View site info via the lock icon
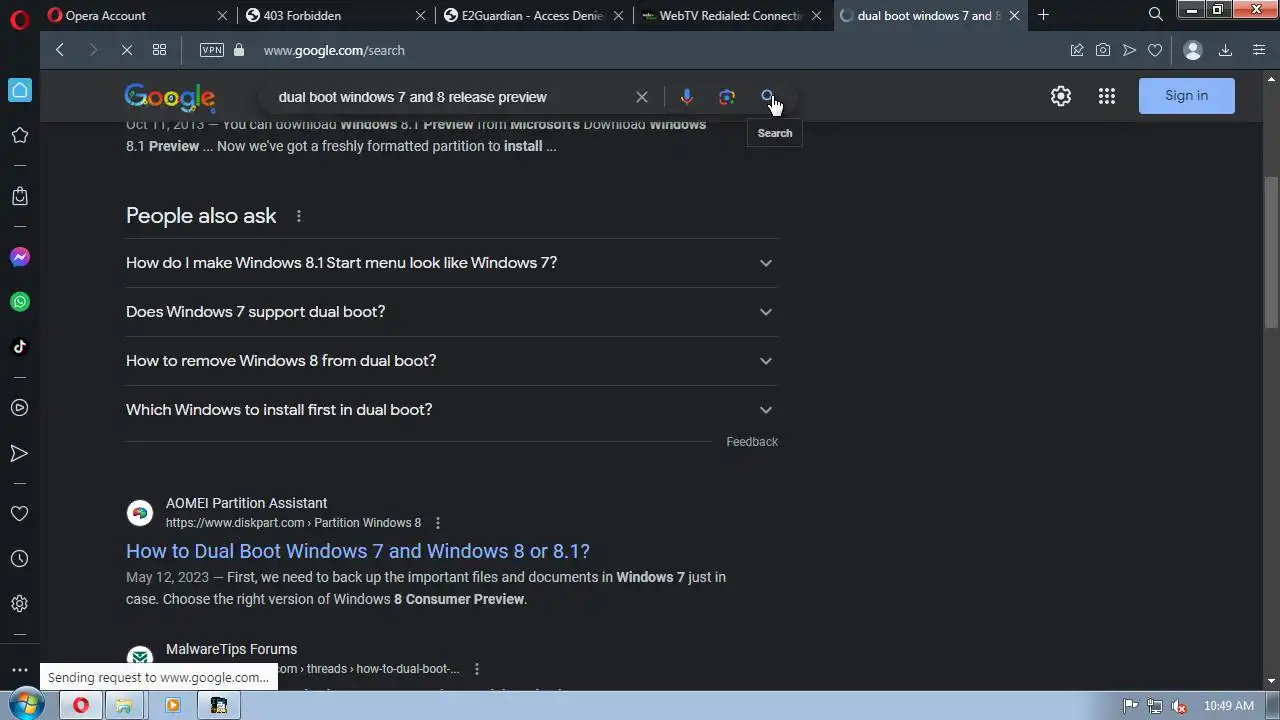Viewport: 1280px width, 720px height. coord(238,50)
